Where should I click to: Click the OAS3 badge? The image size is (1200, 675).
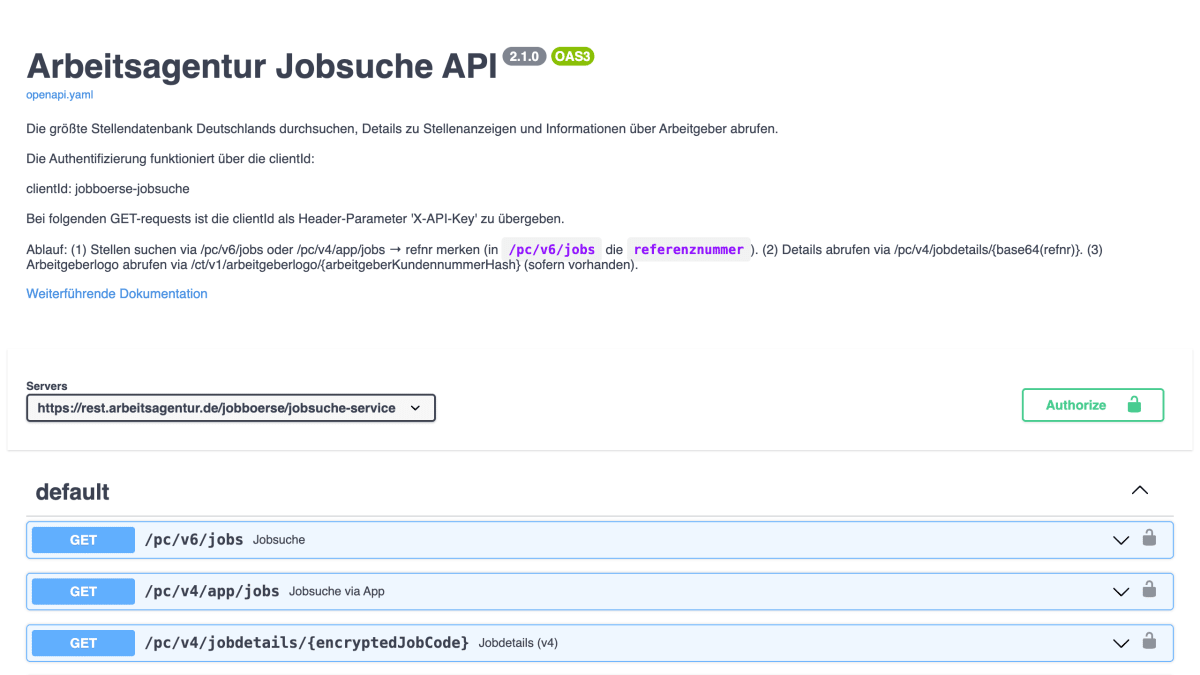pyautogui.click(x=573, y=57)
